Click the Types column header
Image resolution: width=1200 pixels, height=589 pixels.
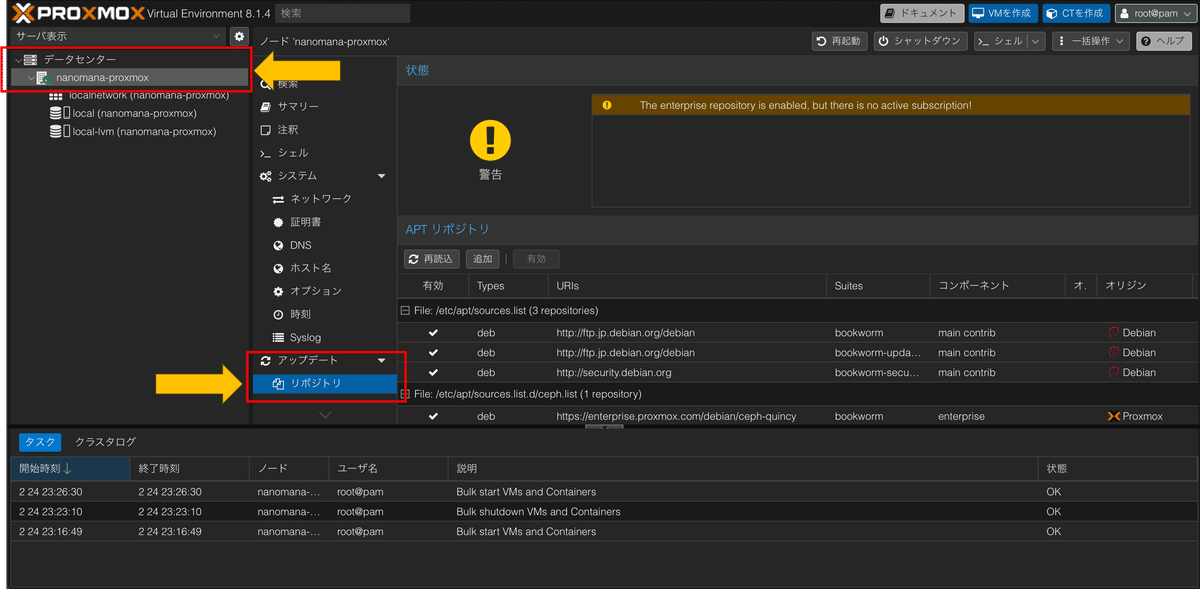coord(507,286)
